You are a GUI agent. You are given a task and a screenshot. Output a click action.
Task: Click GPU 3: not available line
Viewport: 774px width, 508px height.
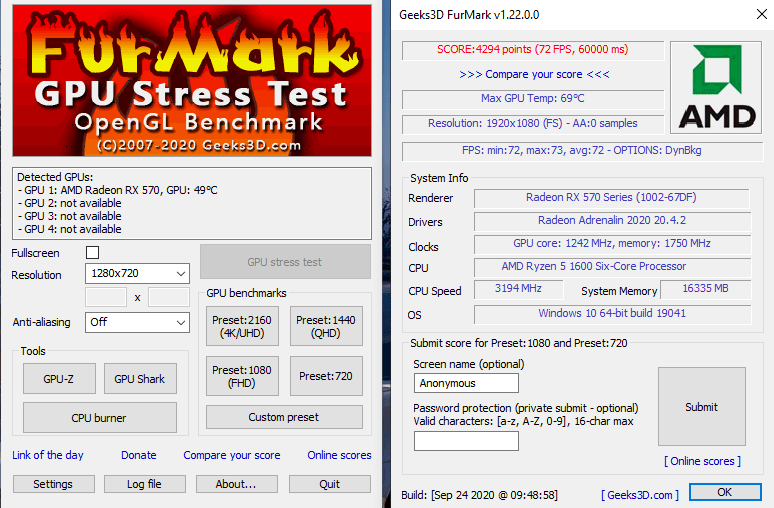pyautogui.click(x=70, y=216)
